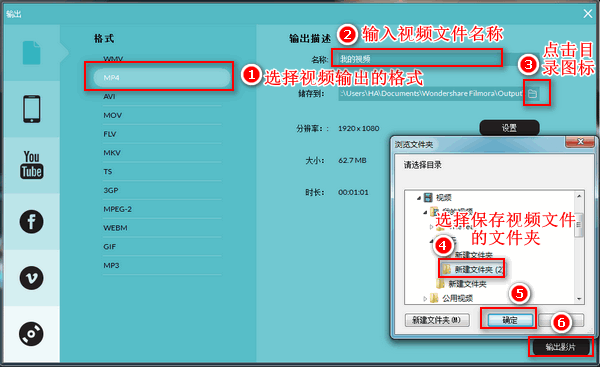Click 新建文件夹 (M) to create folder
The image size is (600, 367).
(x=437, y=320)
